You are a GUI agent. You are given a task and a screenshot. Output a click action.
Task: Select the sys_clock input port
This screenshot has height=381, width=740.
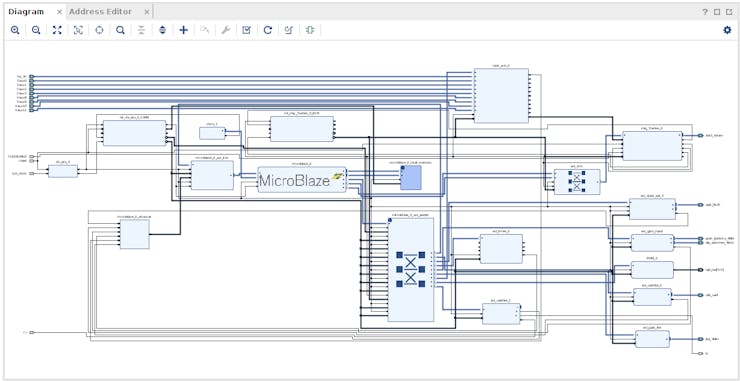coord(32,173)
